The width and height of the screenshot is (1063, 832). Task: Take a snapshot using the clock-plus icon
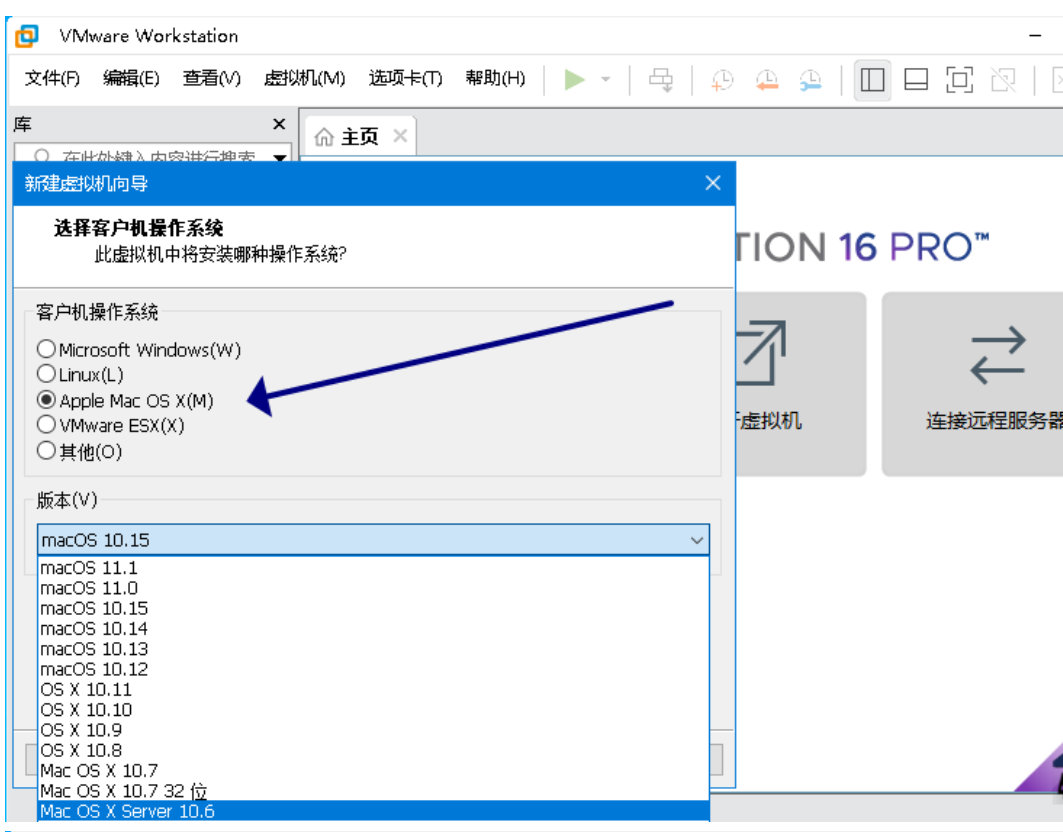[722, 80]
